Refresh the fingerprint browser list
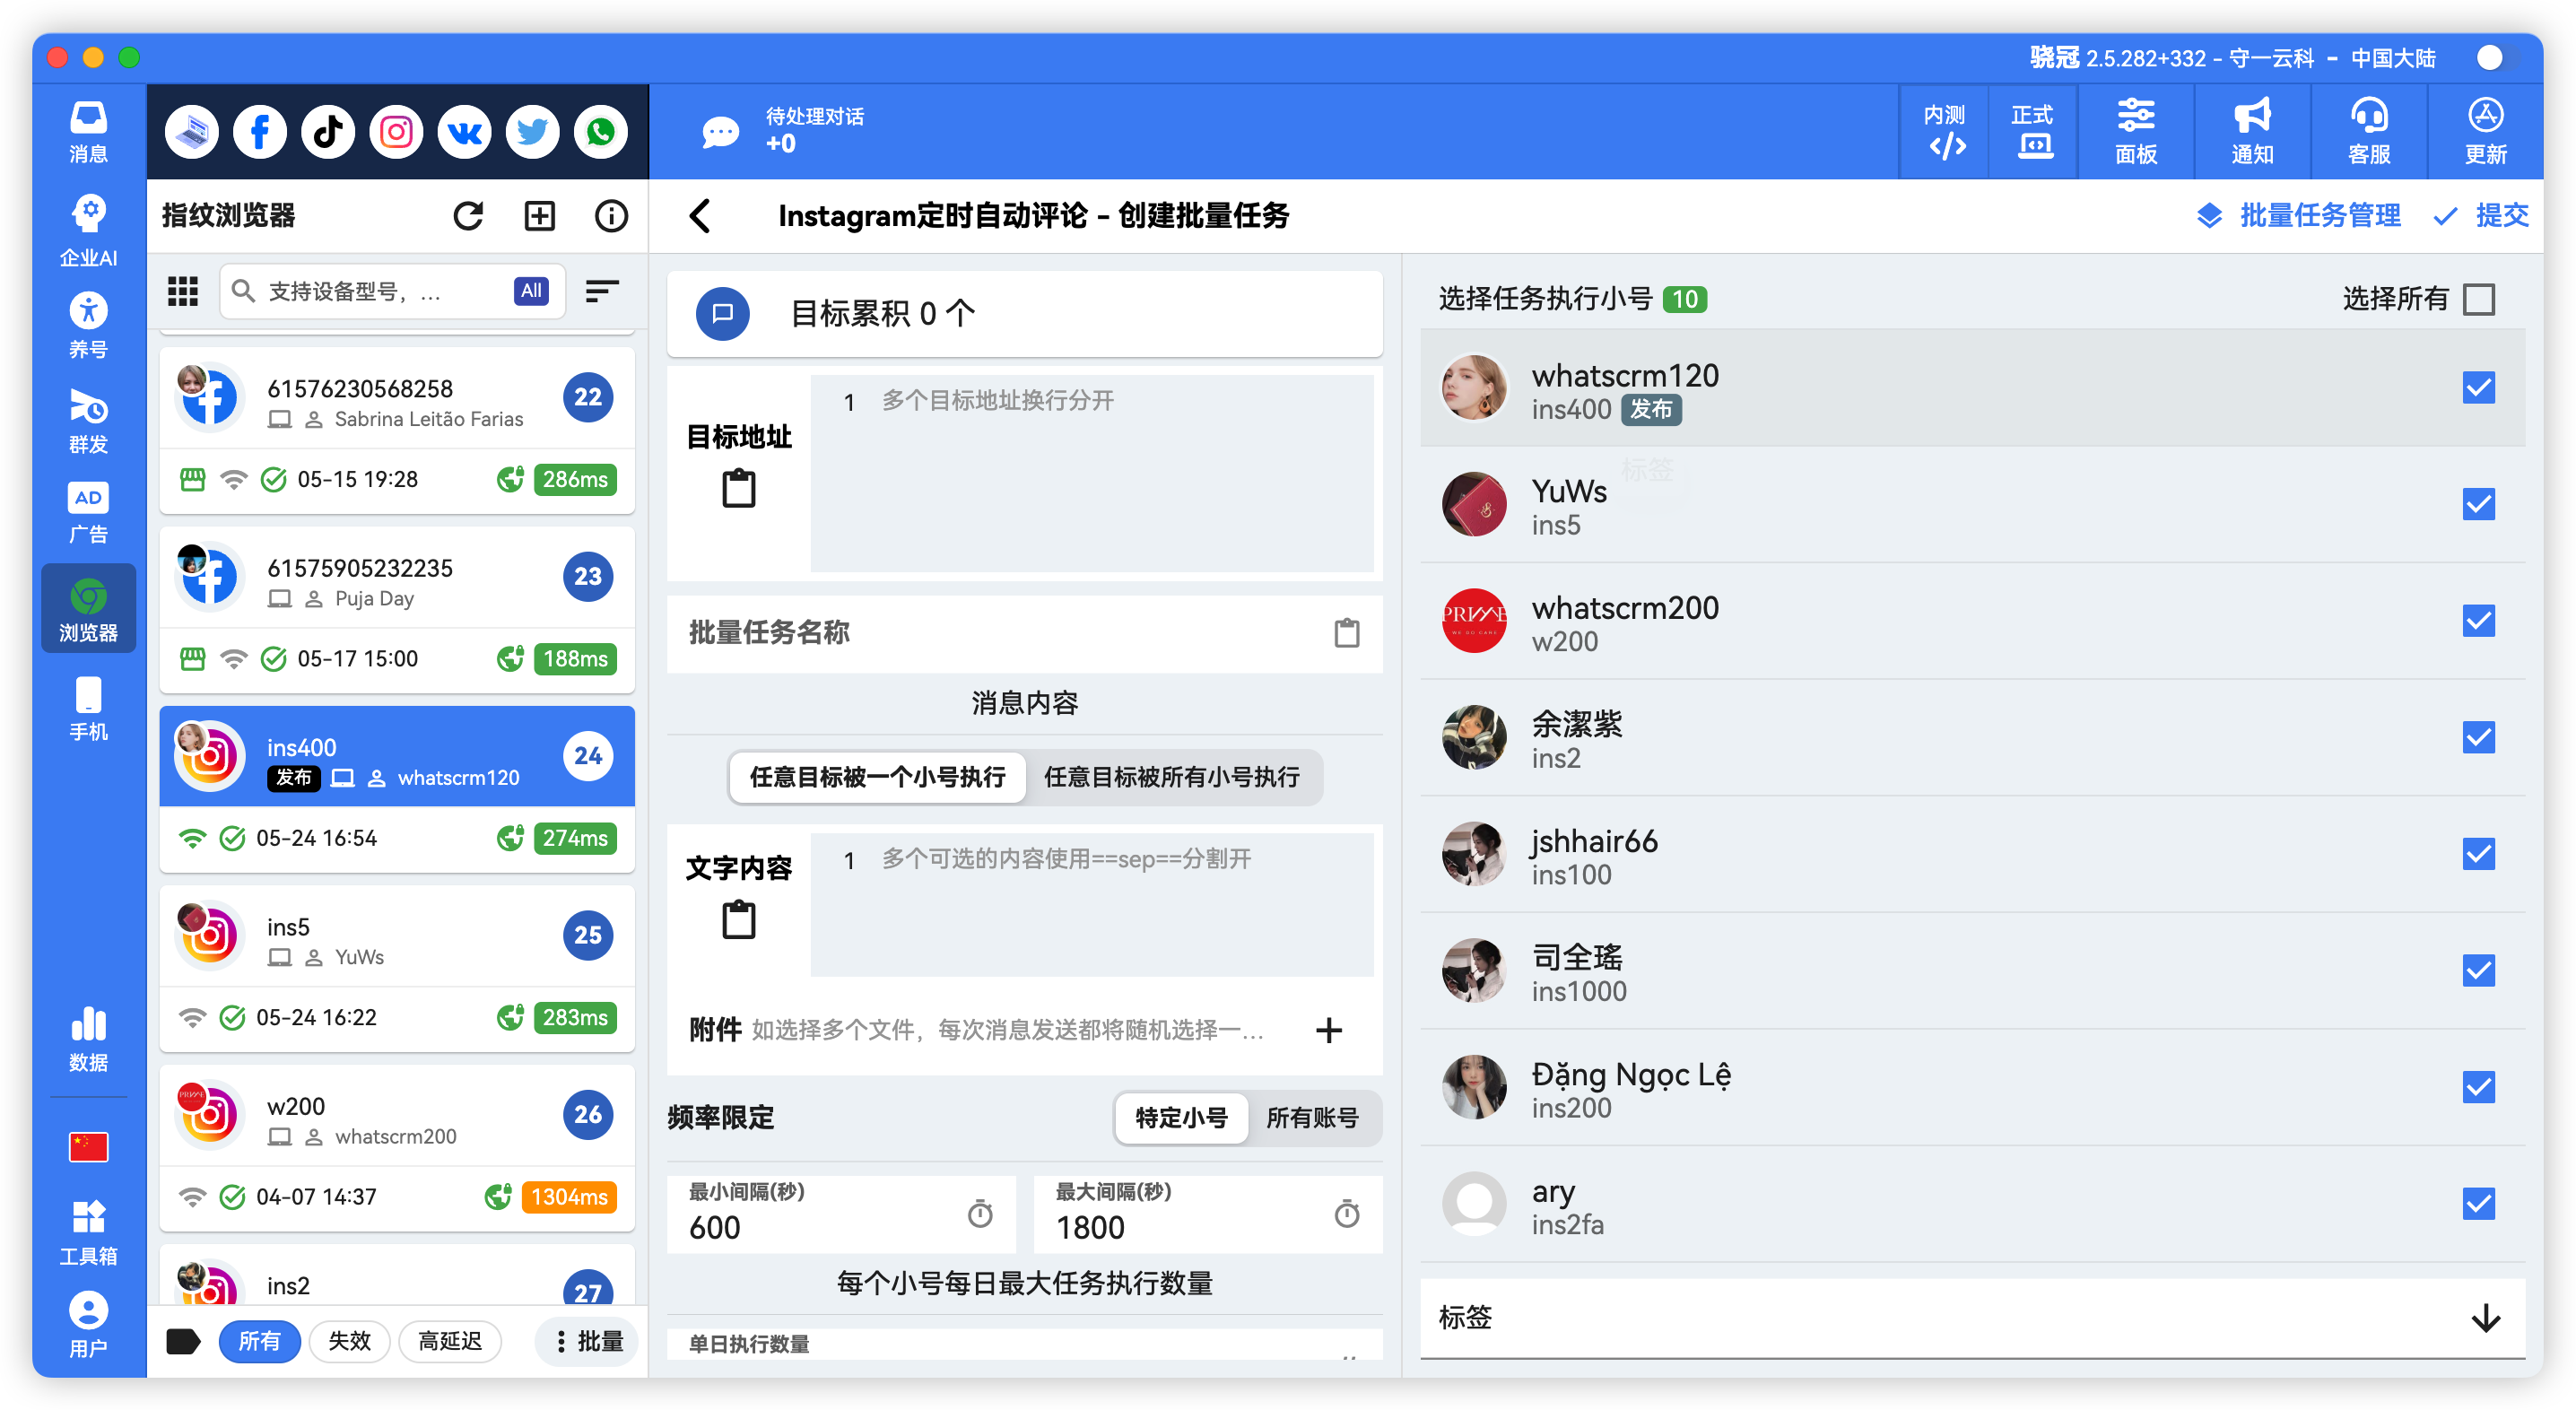 (x=469, y=215)
